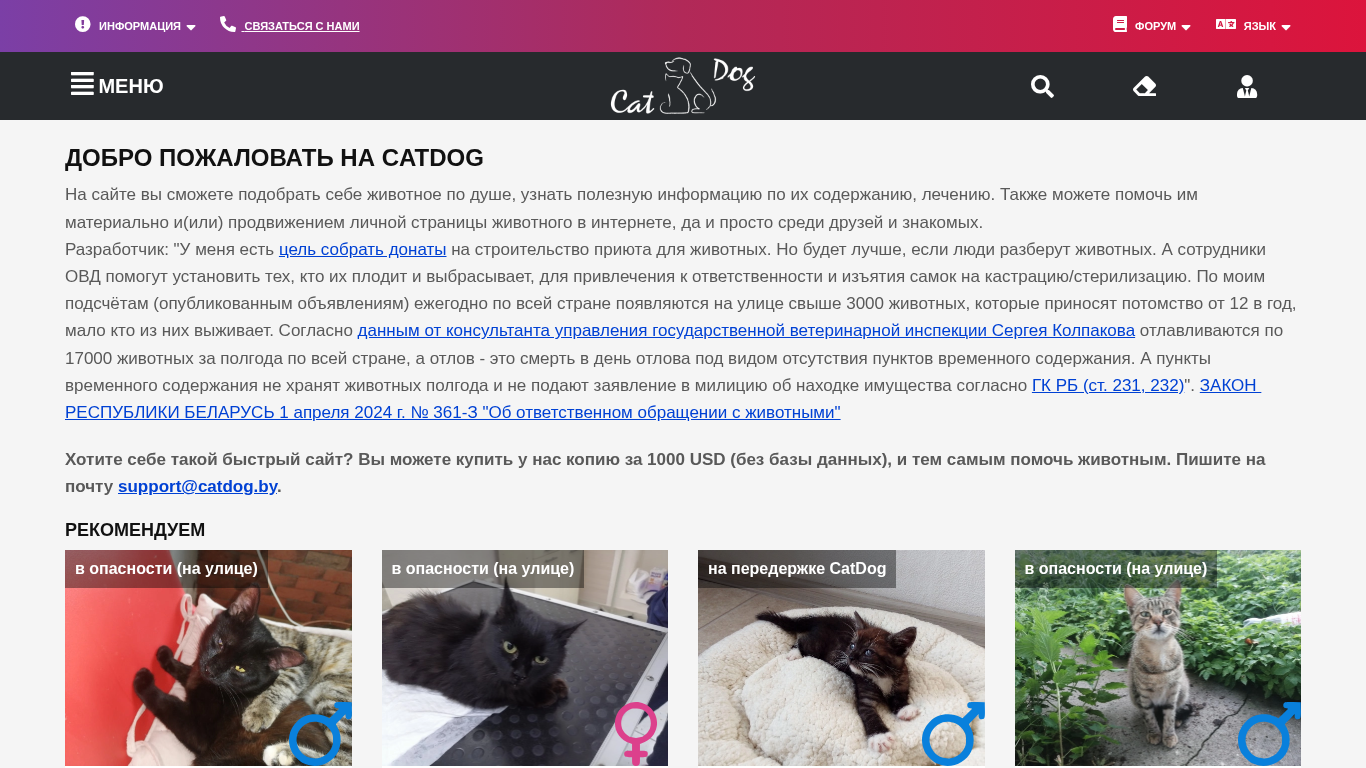This screenshot has width=1366, height=768.
Task: Open Связаться с нами link
Action: click(x=301, y=26)
